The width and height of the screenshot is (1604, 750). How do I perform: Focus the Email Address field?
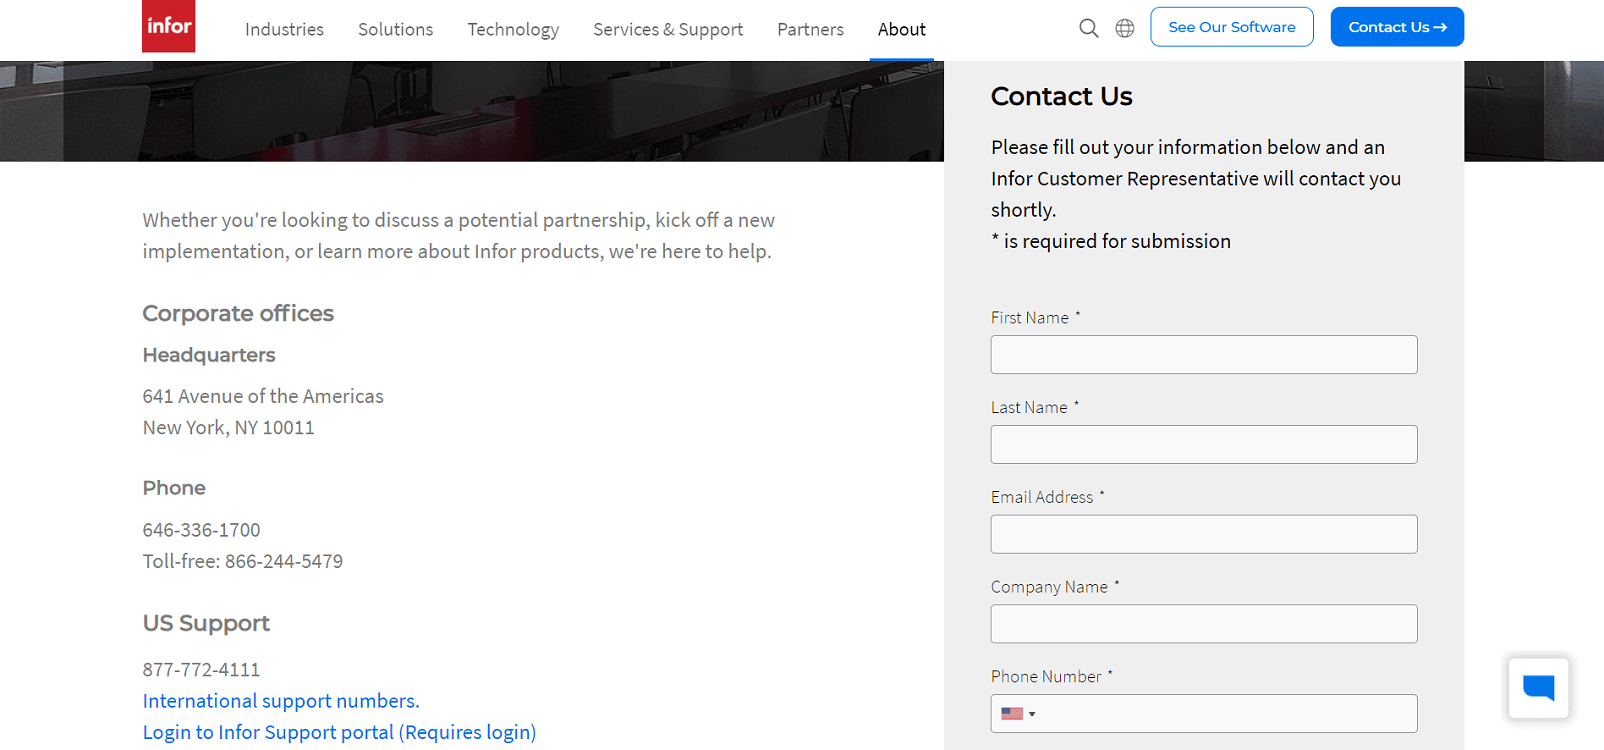[x=1204, y=534]
